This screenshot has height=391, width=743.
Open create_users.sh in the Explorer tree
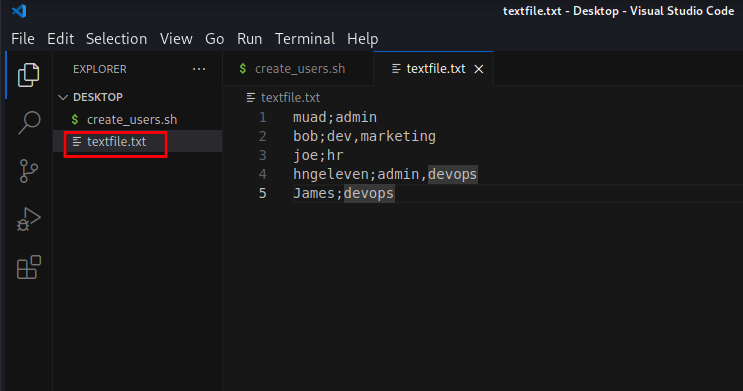click(137, 119)
